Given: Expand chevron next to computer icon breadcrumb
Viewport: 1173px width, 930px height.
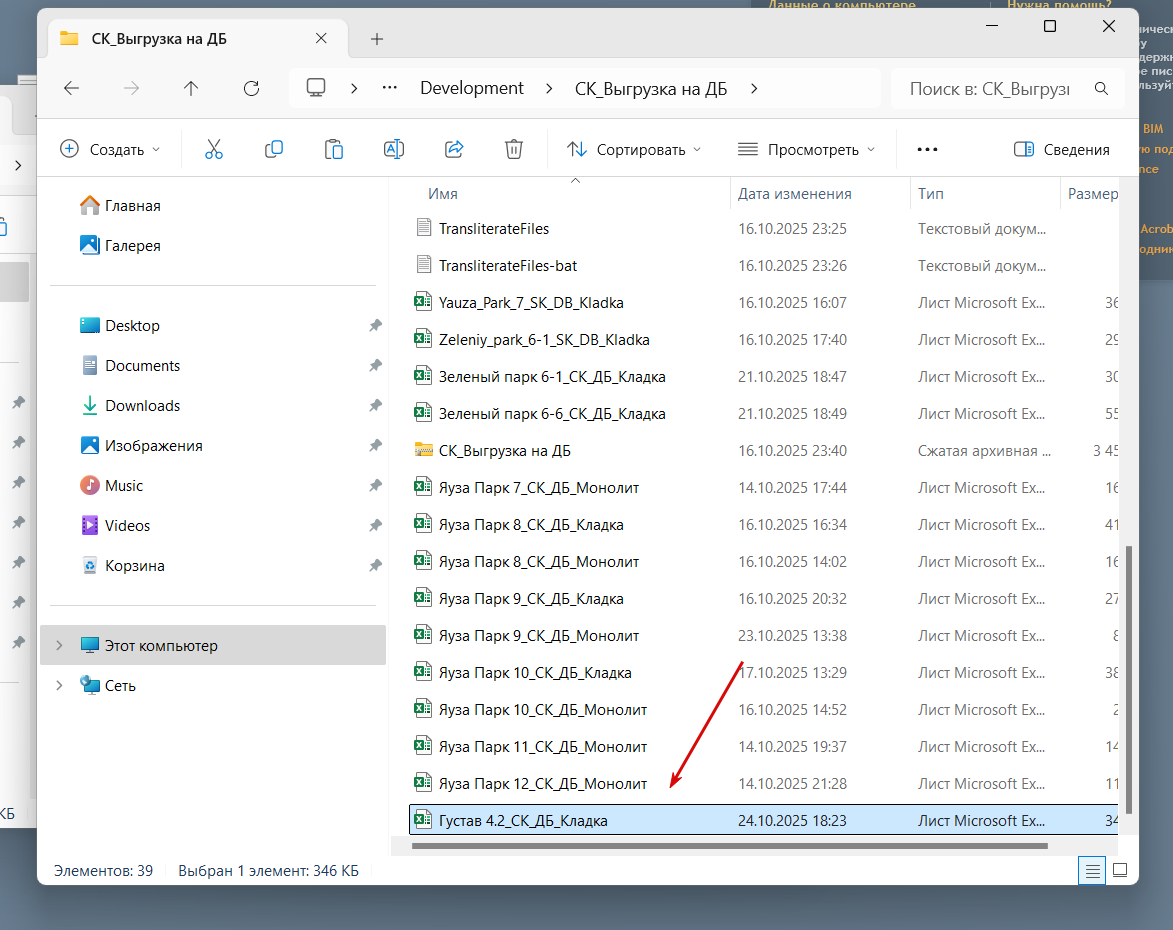Looking at the screenshot, I should click(x=354, y=88).
